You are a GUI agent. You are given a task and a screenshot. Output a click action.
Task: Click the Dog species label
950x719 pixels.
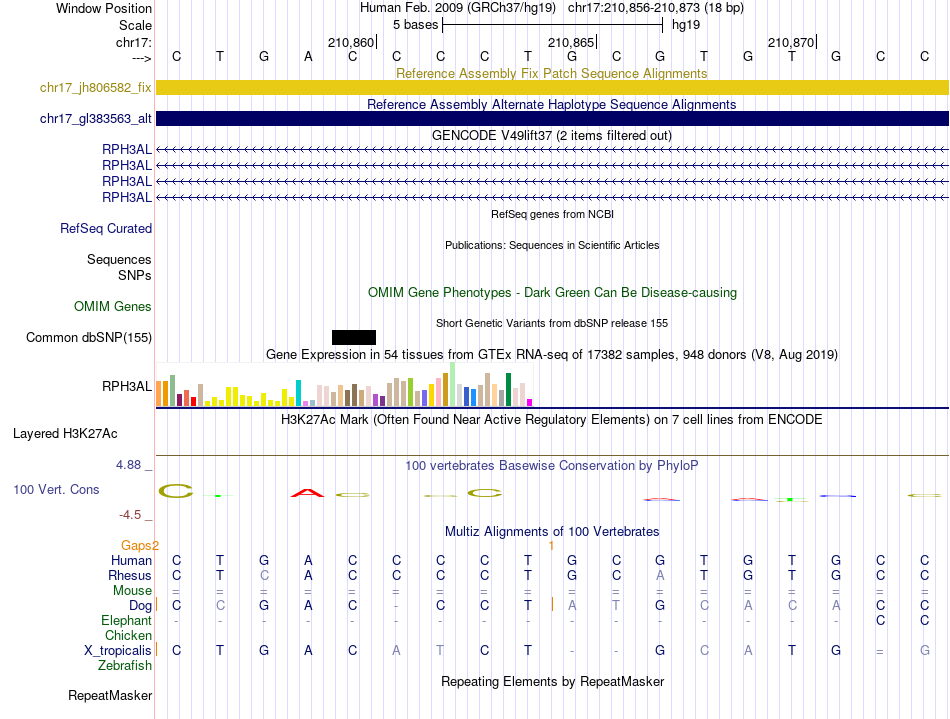(140, 606)
